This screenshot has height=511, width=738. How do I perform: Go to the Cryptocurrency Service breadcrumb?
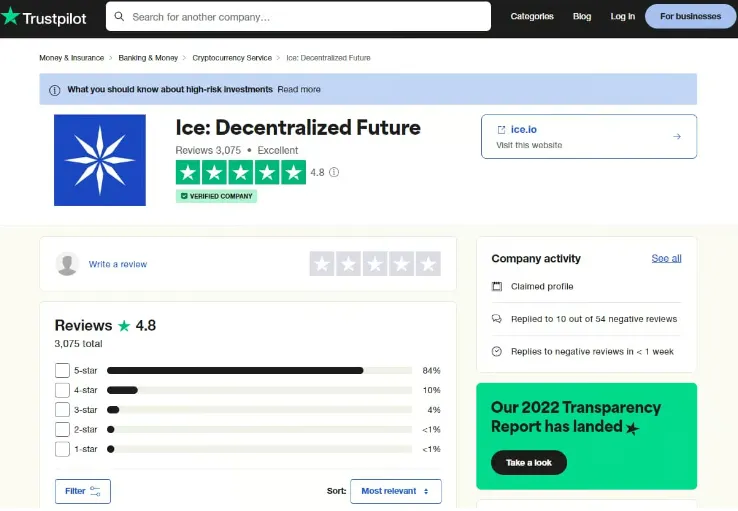pyautogui.click(x=232, y=58)
